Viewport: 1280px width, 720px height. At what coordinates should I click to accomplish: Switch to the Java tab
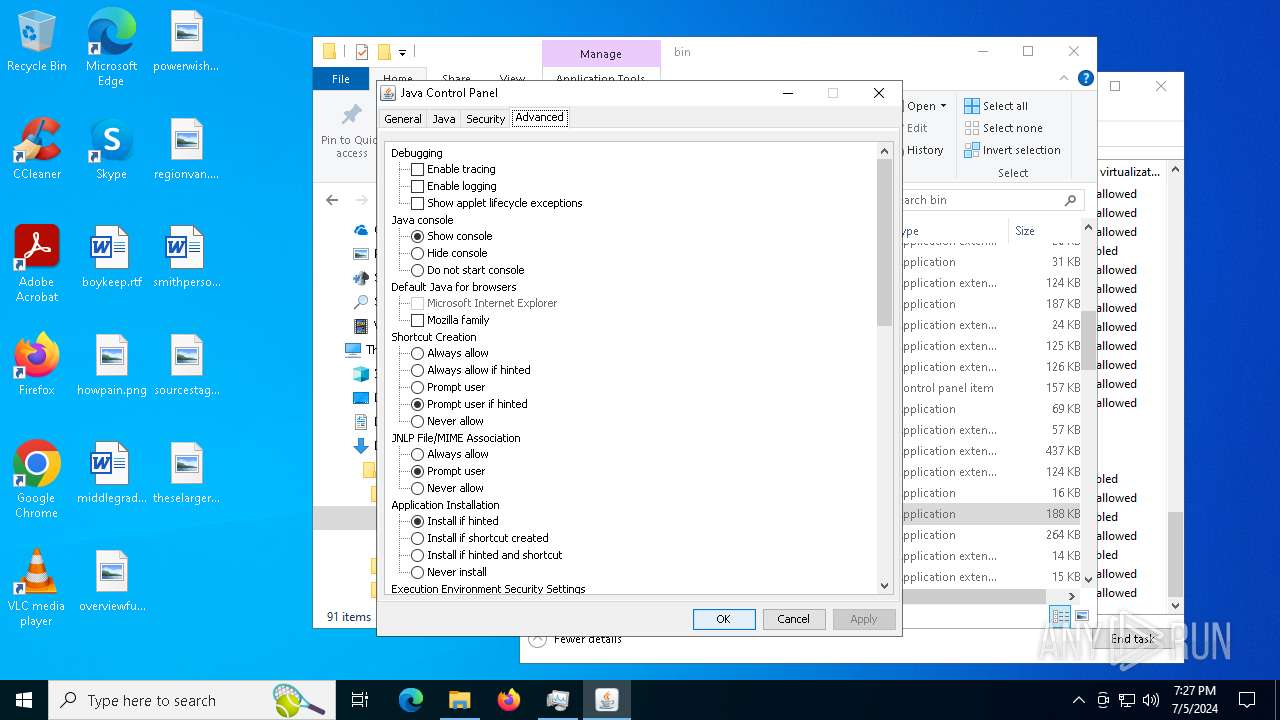(444, 118)
